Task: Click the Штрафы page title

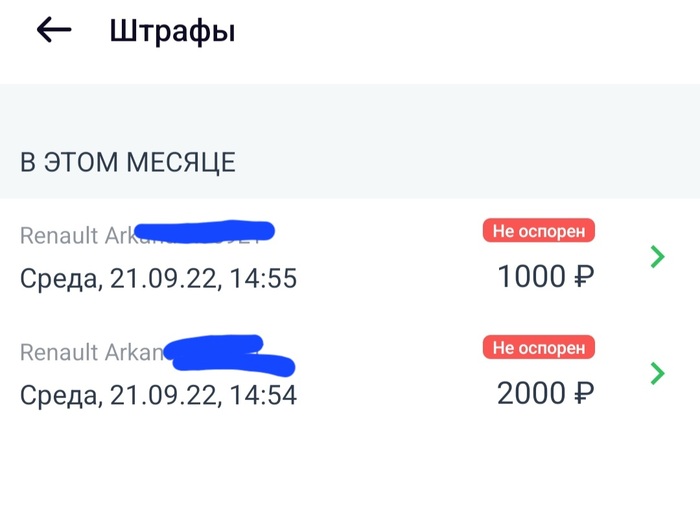Action: click(x=172, y=31)
